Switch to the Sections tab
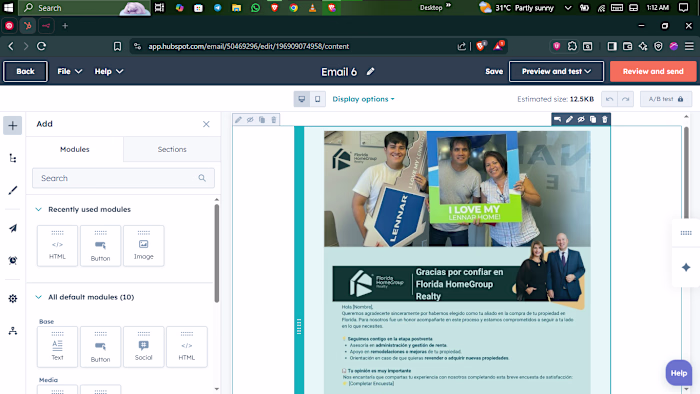Screen dimensions: 700x394 172,149
